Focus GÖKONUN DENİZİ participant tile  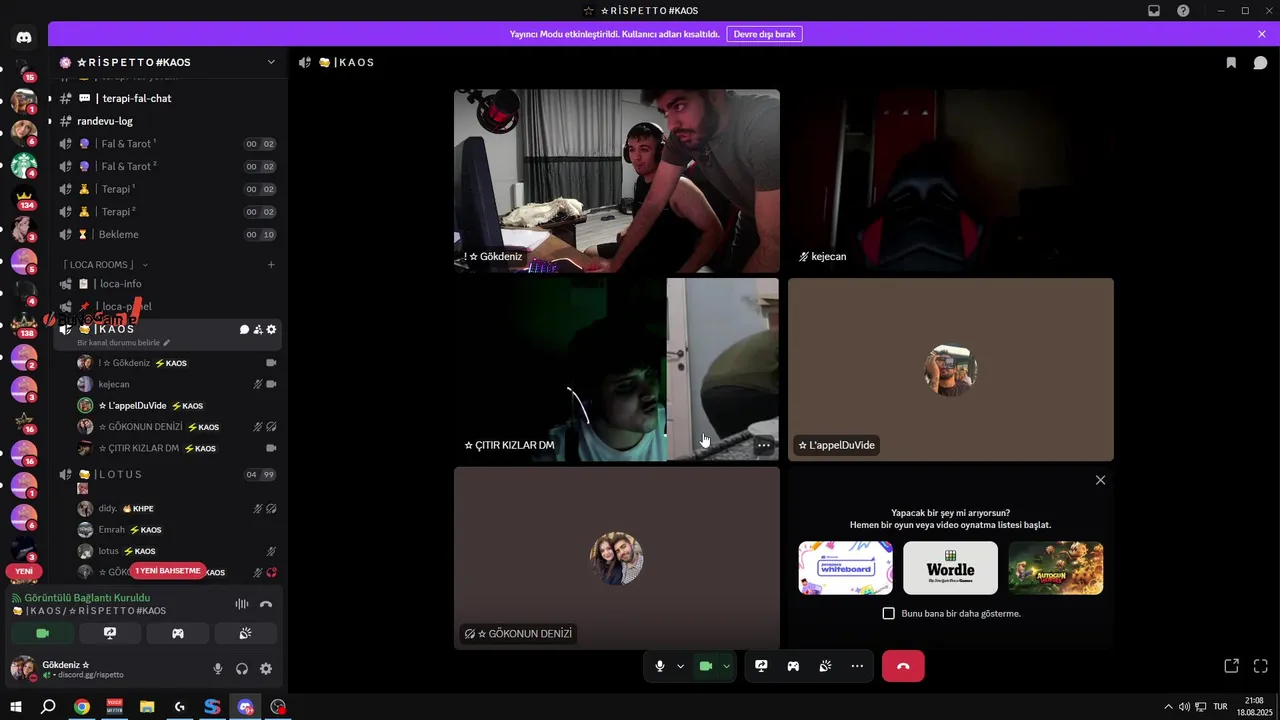tap(617, 558)
